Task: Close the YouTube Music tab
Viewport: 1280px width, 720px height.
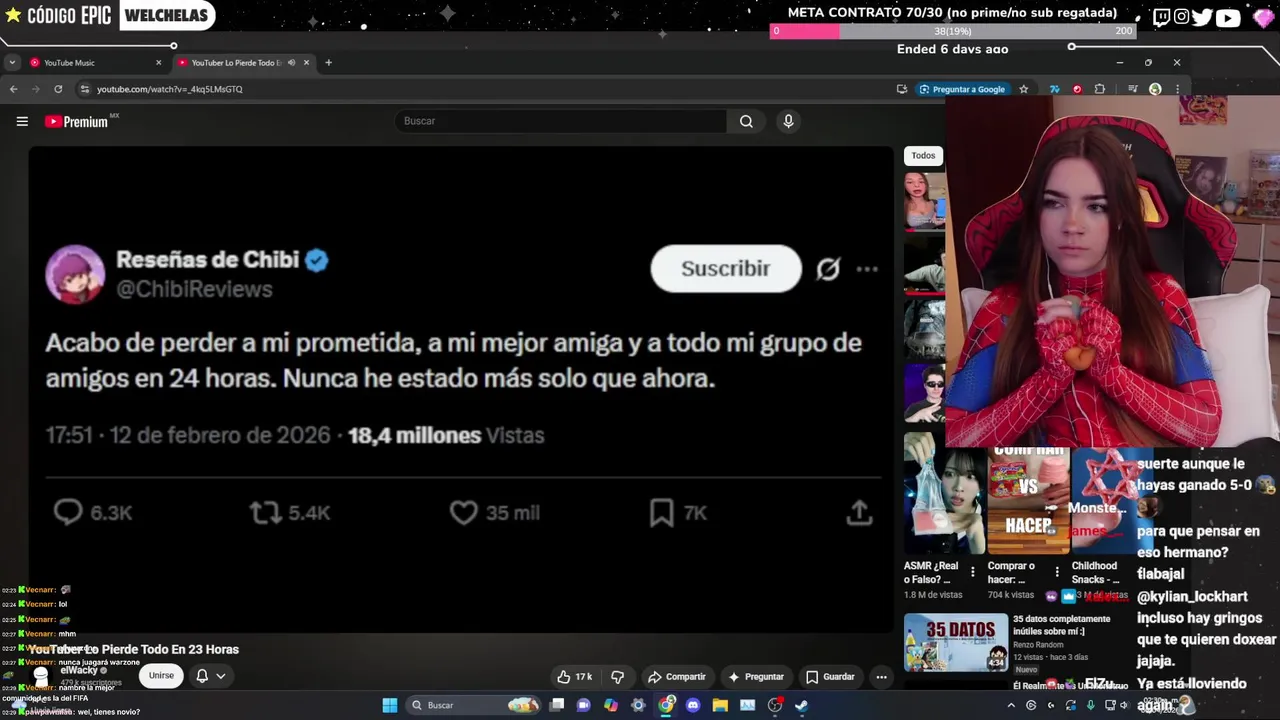Action: tap(158, 63)
